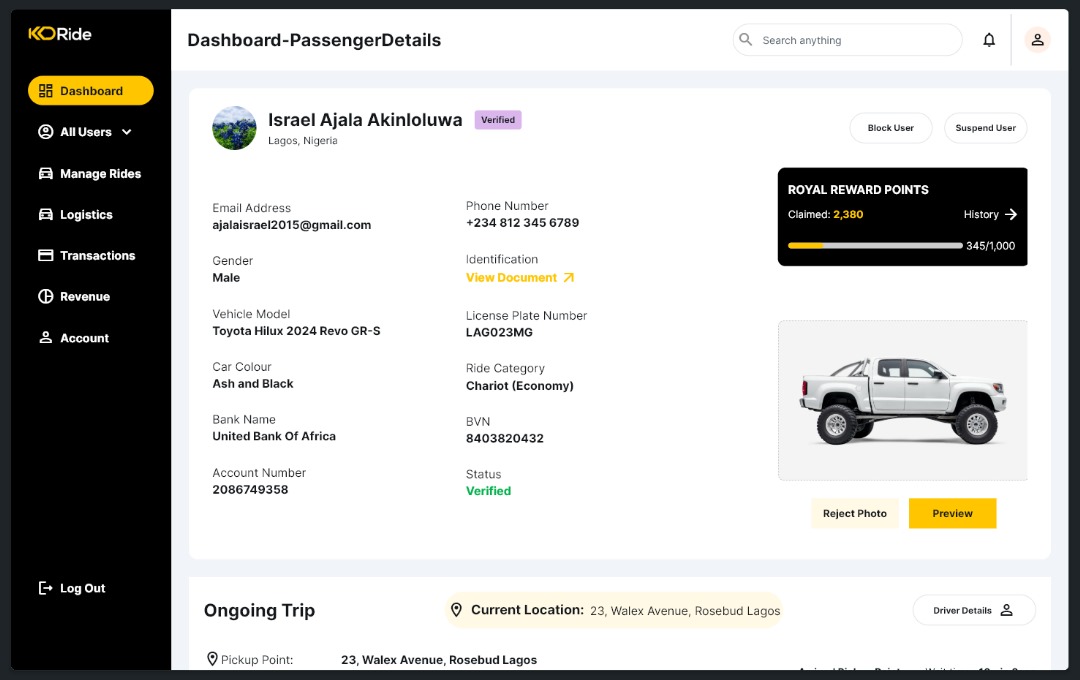Open History via the arrow in reward points
The width and height of the screenshot is (1080, 680).
click(1010, 214)
